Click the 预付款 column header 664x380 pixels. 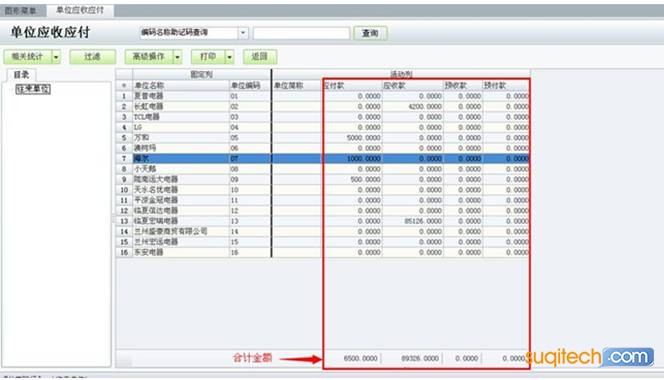[x=506, y=86]
